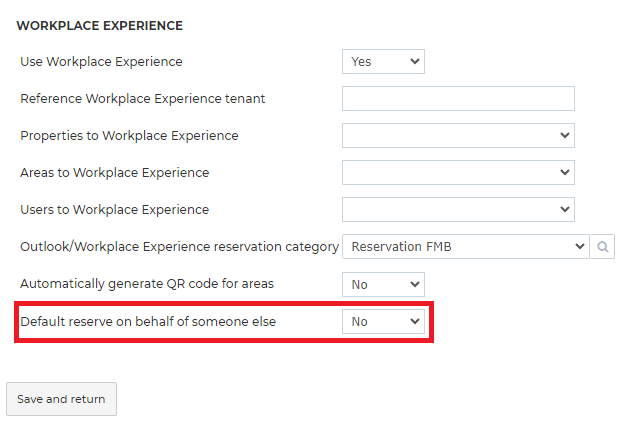
Task: Select the Reference Workplace Experience tenant label
Action: 142,99
